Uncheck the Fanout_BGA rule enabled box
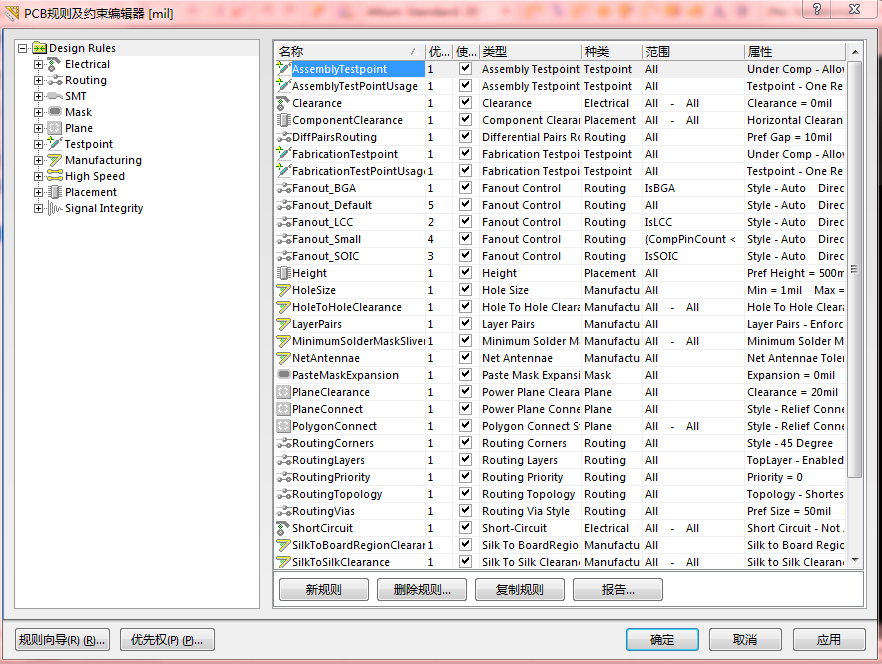The image size is (882, 664). point(465,188)
